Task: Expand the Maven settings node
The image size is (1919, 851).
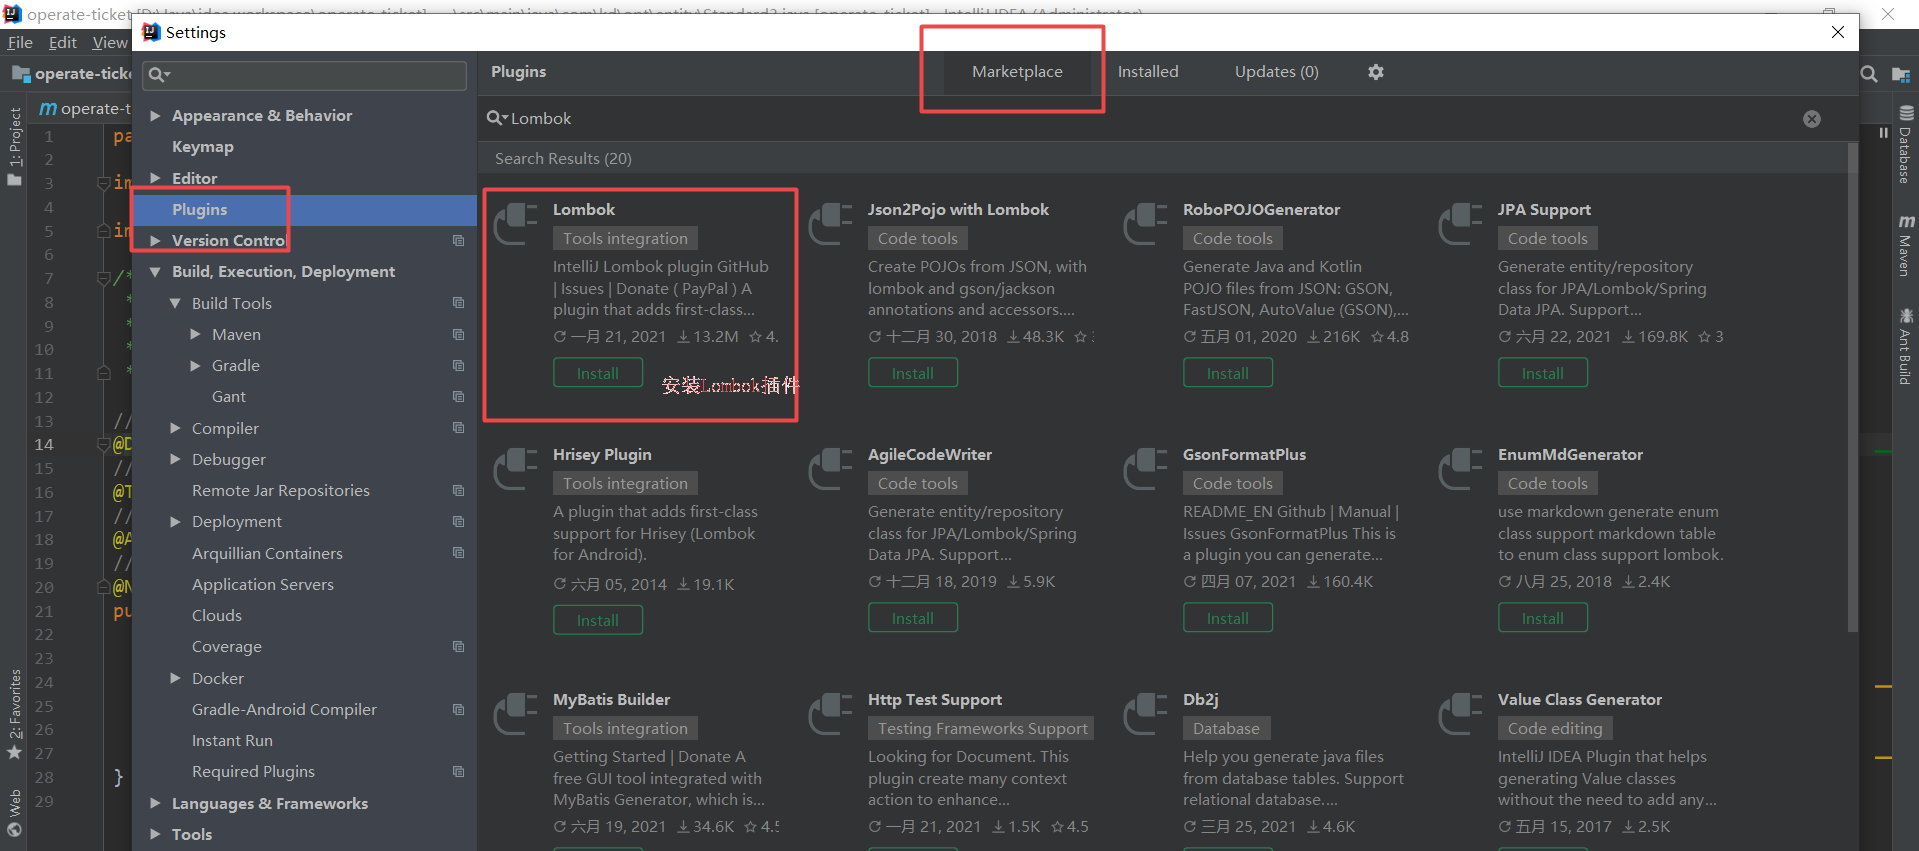Action: pos(195,334)
